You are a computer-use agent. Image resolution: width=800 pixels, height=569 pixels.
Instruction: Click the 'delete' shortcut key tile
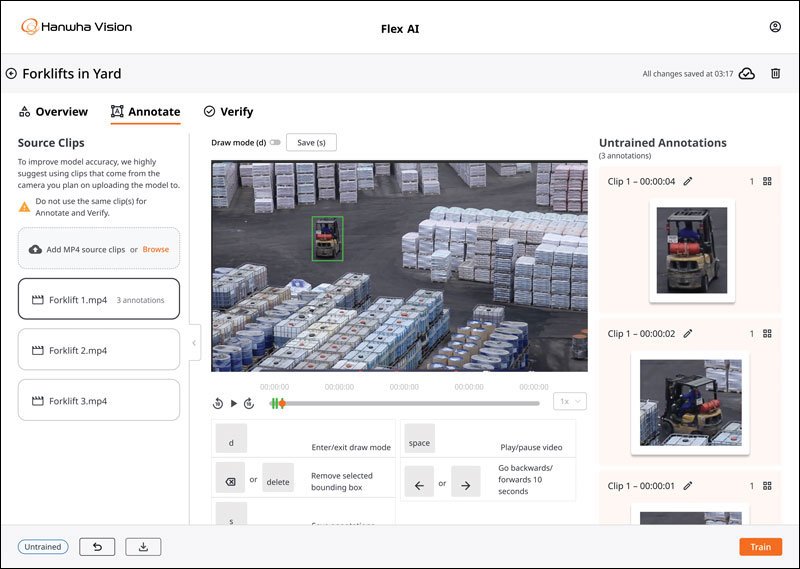(278, 478)
